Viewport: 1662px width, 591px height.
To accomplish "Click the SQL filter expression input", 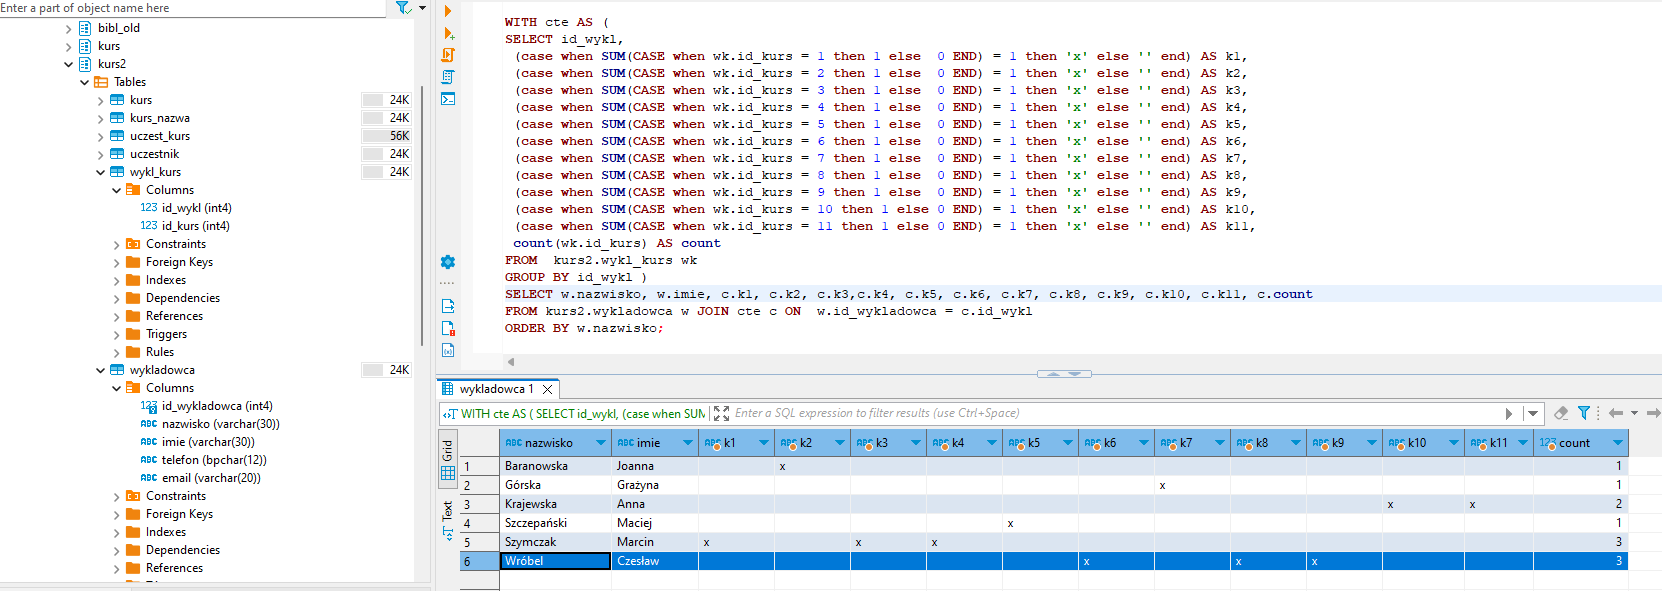I will tap(1115, 413).
